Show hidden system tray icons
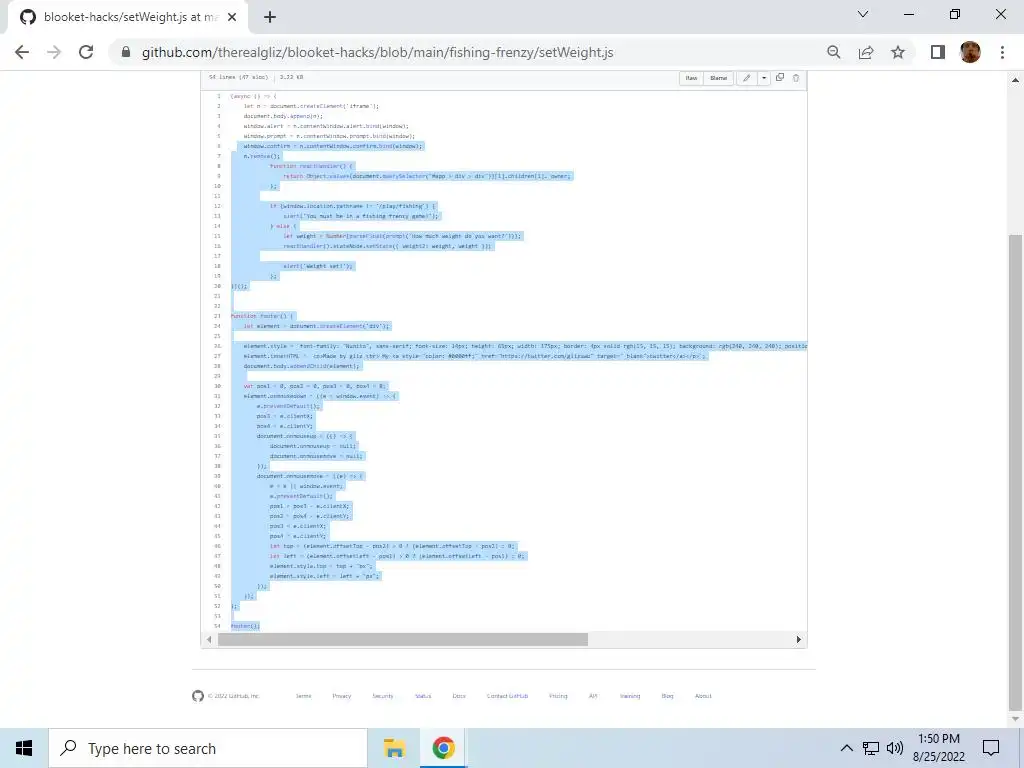This screenshot has height=768, width=1024. click(x=846, y=748)
